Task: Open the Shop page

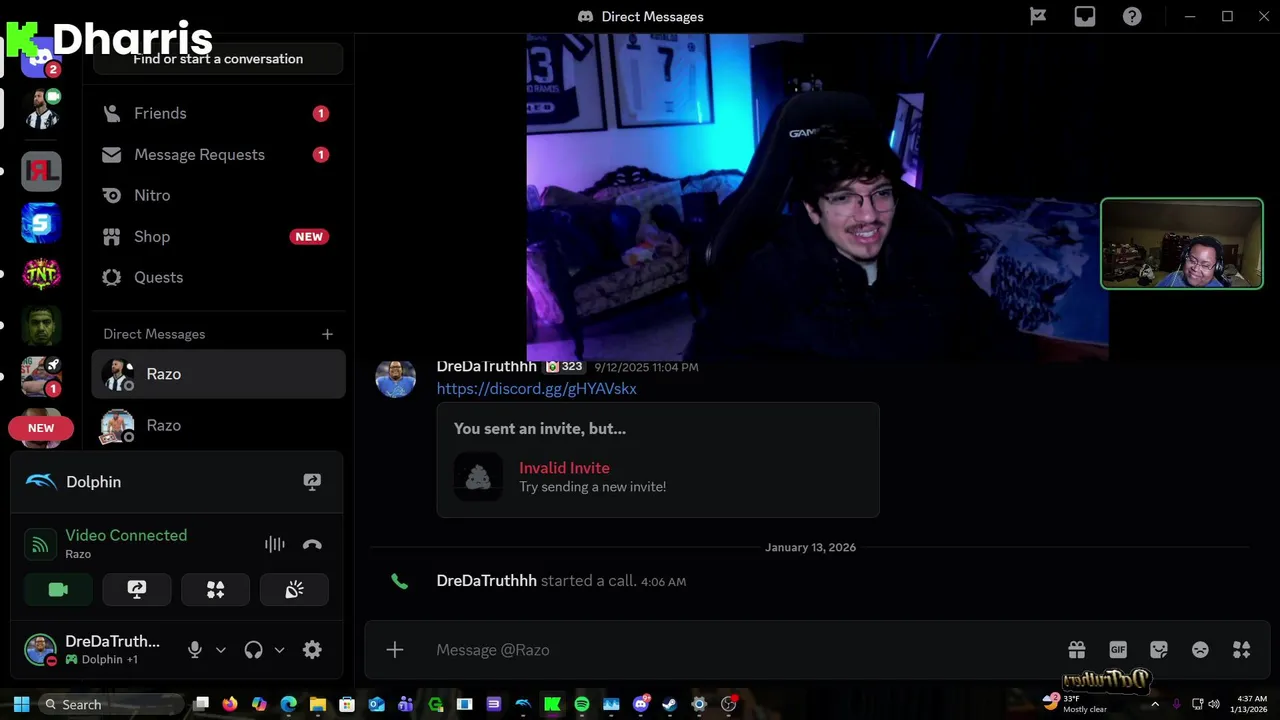Action: [218, 236]
